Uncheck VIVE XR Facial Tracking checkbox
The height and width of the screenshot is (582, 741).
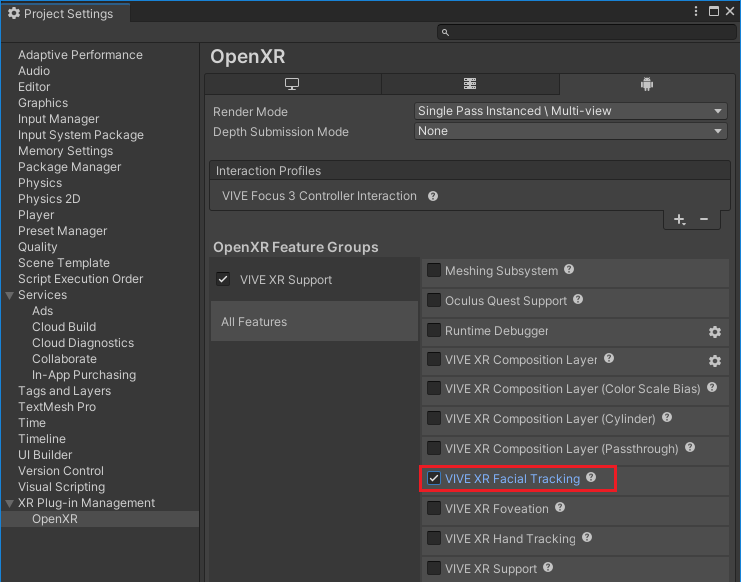point(434,478)
